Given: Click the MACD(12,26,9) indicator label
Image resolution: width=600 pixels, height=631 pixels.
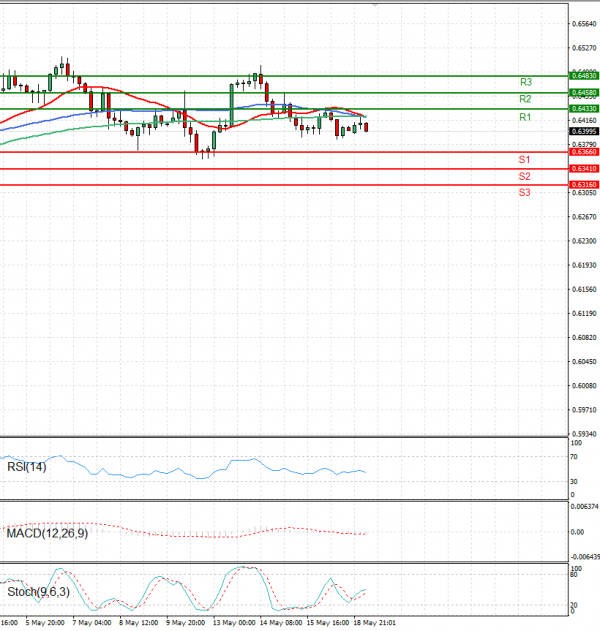Looking at the screenshot, I should point(47,534).
